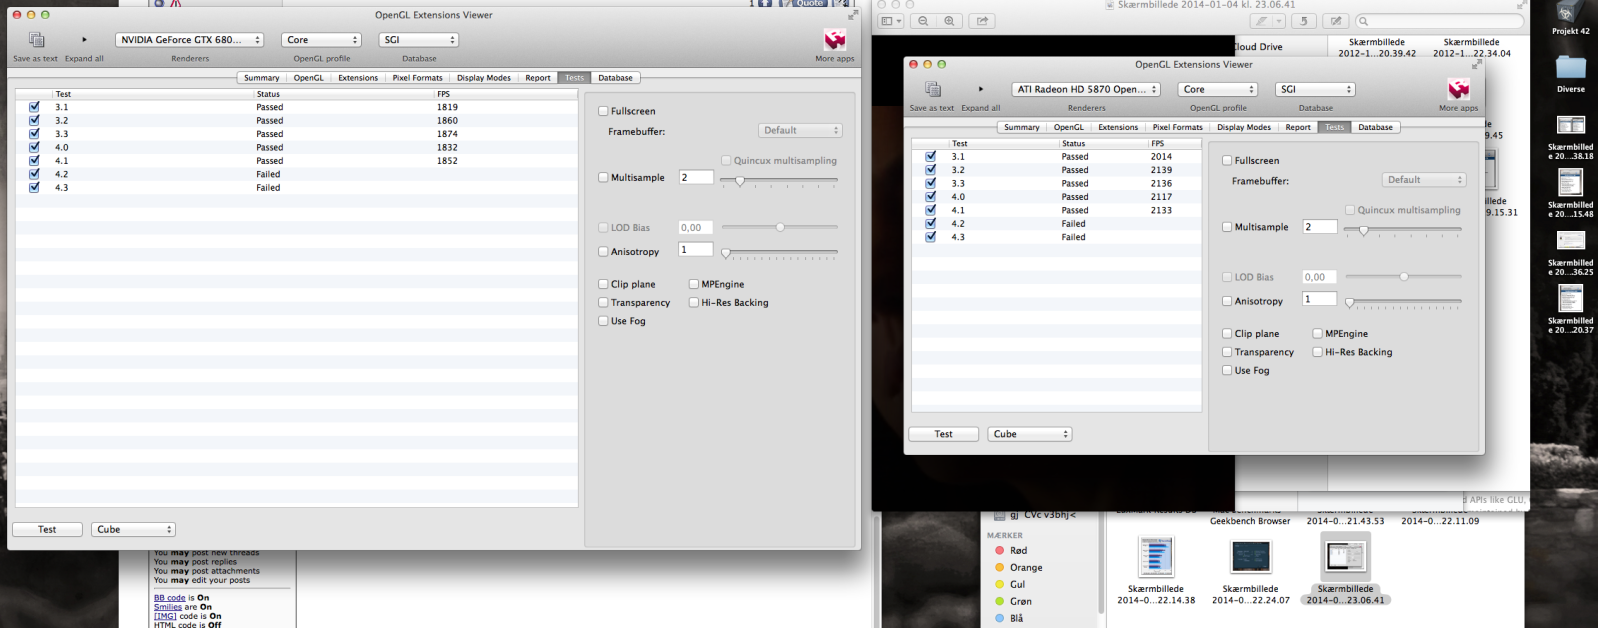Open markup pen dropdown arrow in Preview
The image size is (1598, 628).
coord(1278,21)
